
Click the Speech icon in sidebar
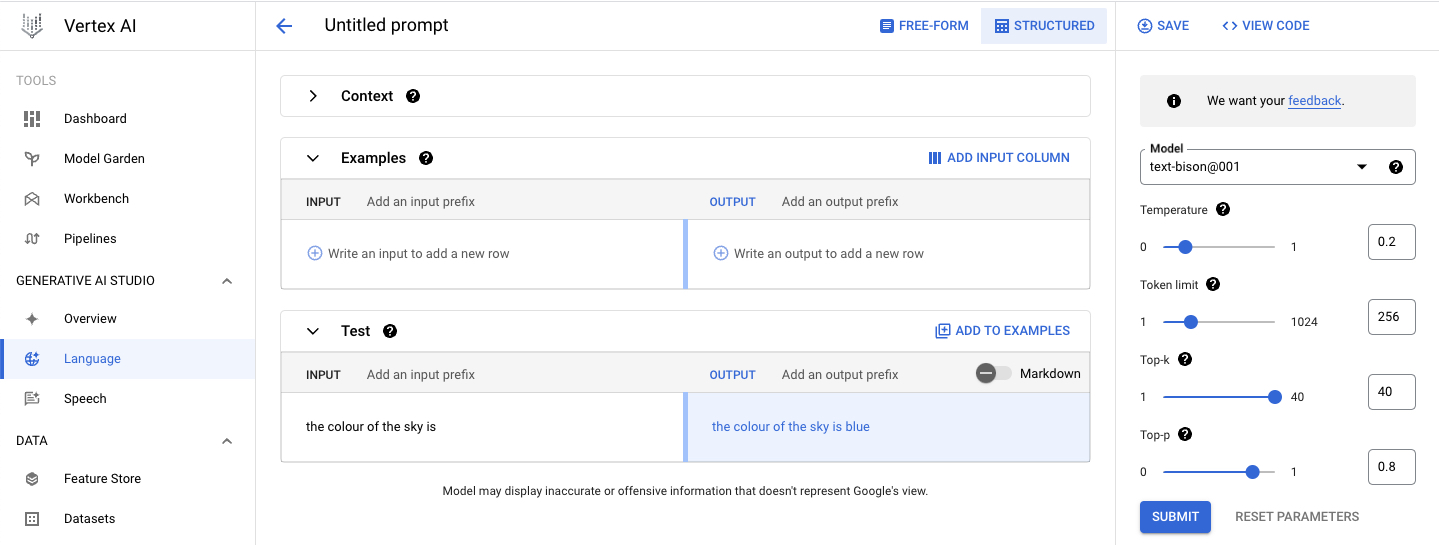pyautogui.click(x=32, y=398)
